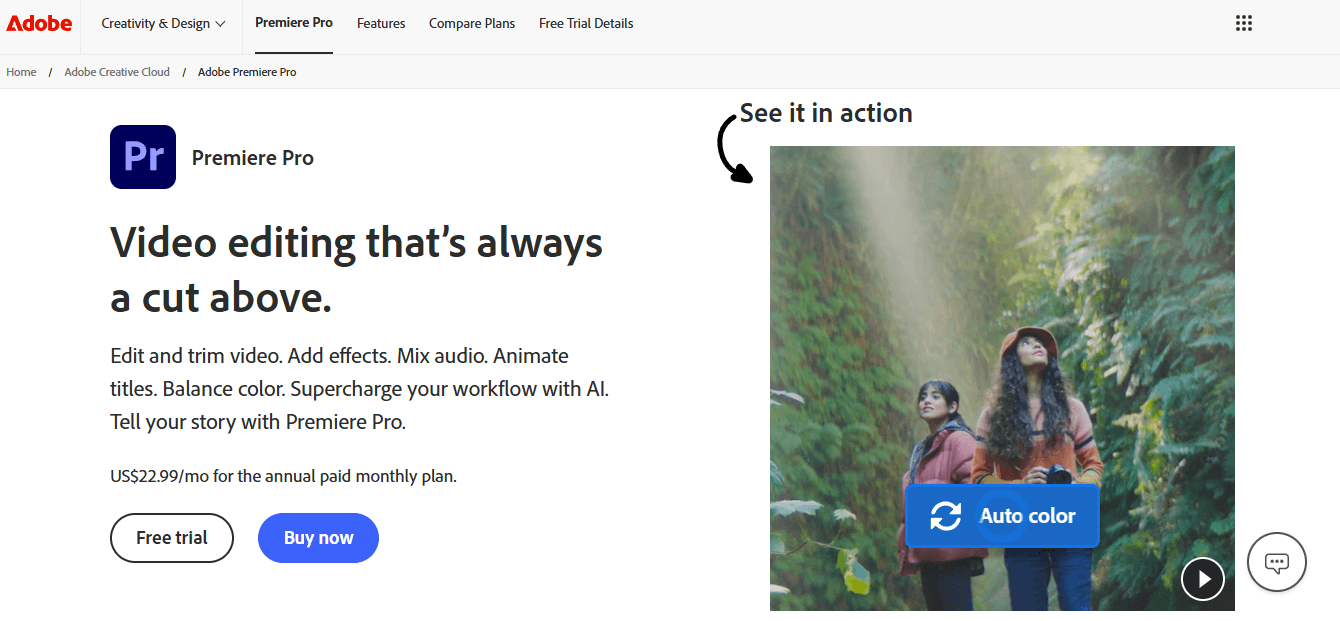Collapse the Creativity & Design menu arrow
1340x621 pixels.
pos(222,23)
